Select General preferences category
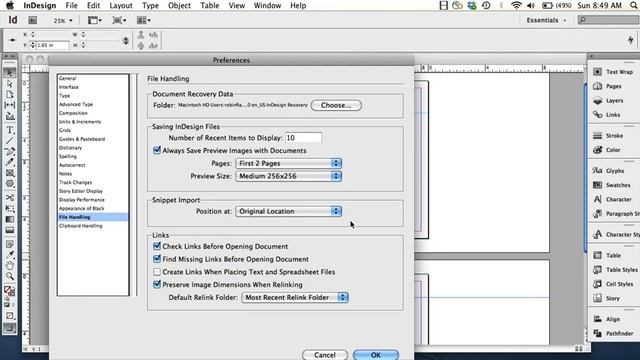The width and height of the screenshot is (640, 360). tap(68, 78)
